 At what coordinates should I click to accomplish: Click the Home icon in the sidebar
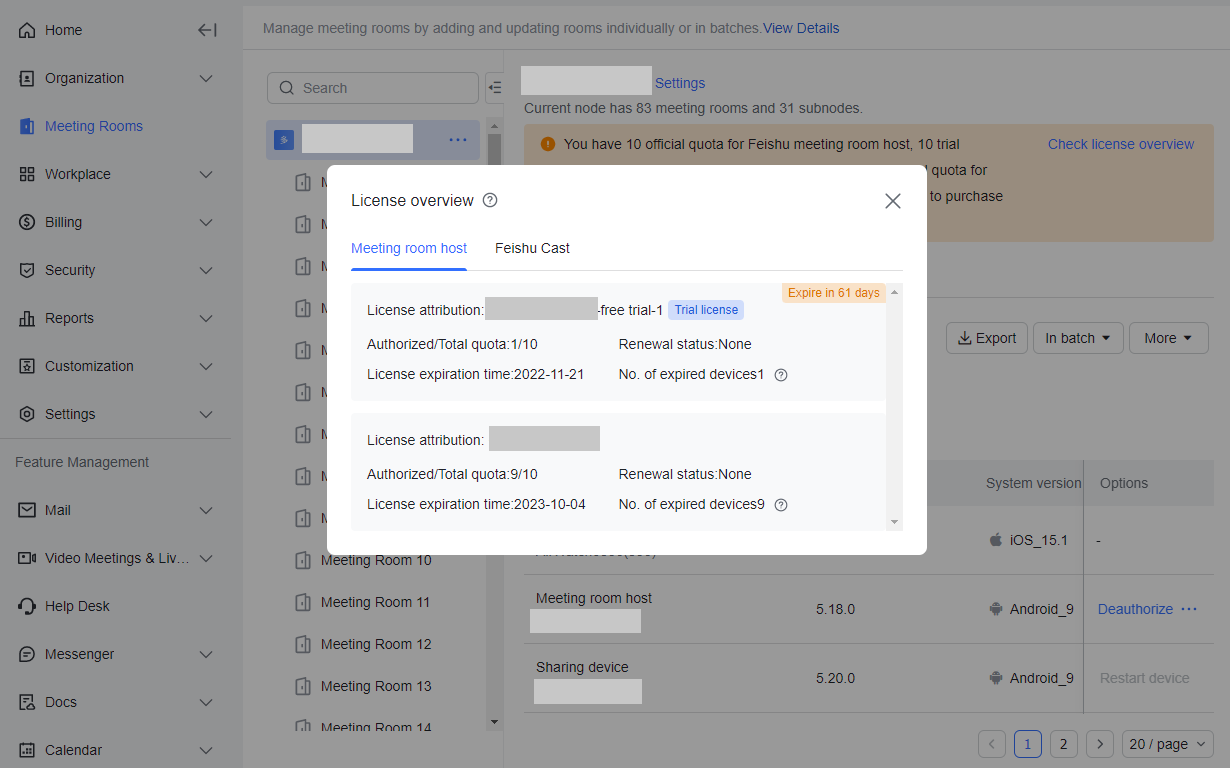point(27,30)
